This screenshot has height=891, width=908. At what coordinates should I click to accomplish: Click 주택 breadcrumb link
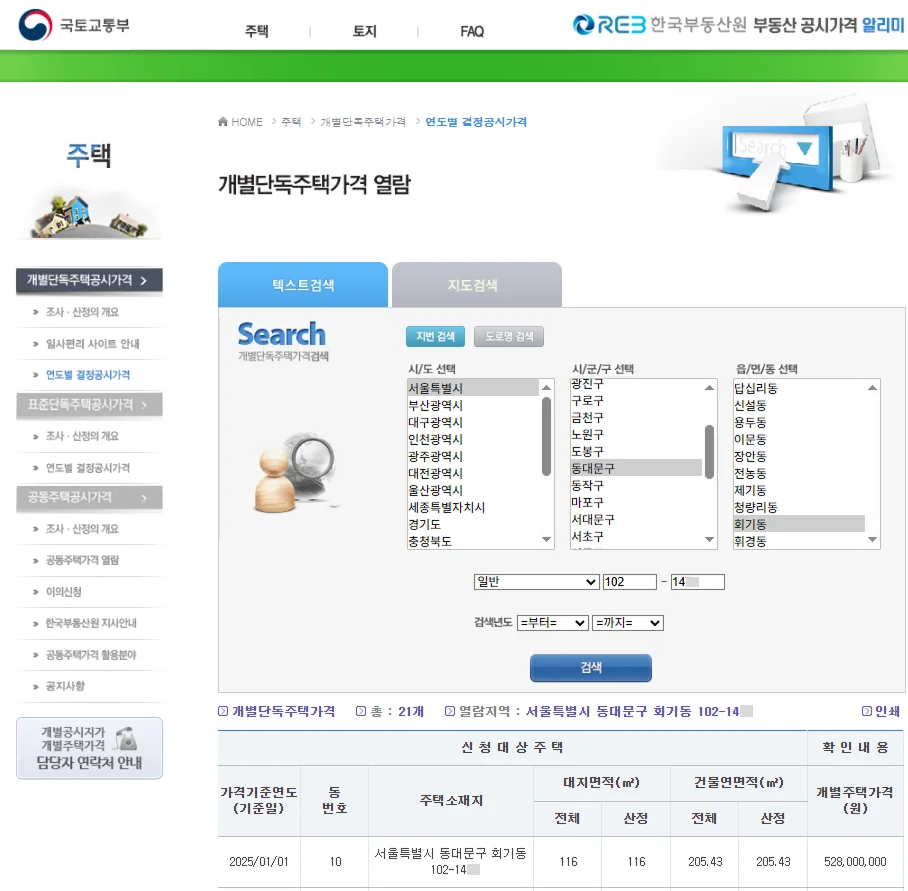(291, 122)
